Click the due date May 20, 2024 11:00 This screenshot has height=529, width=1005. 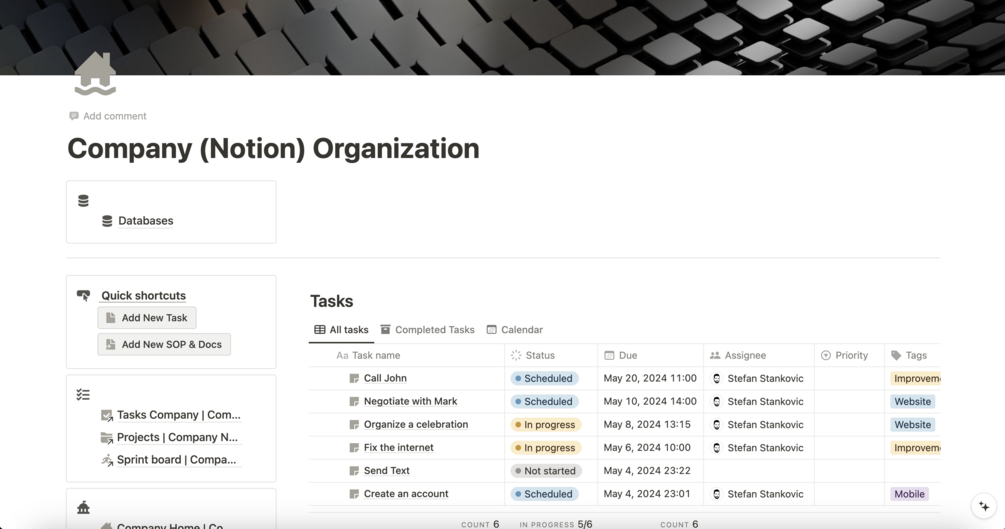pyautogui.click(x=650, y=378)
